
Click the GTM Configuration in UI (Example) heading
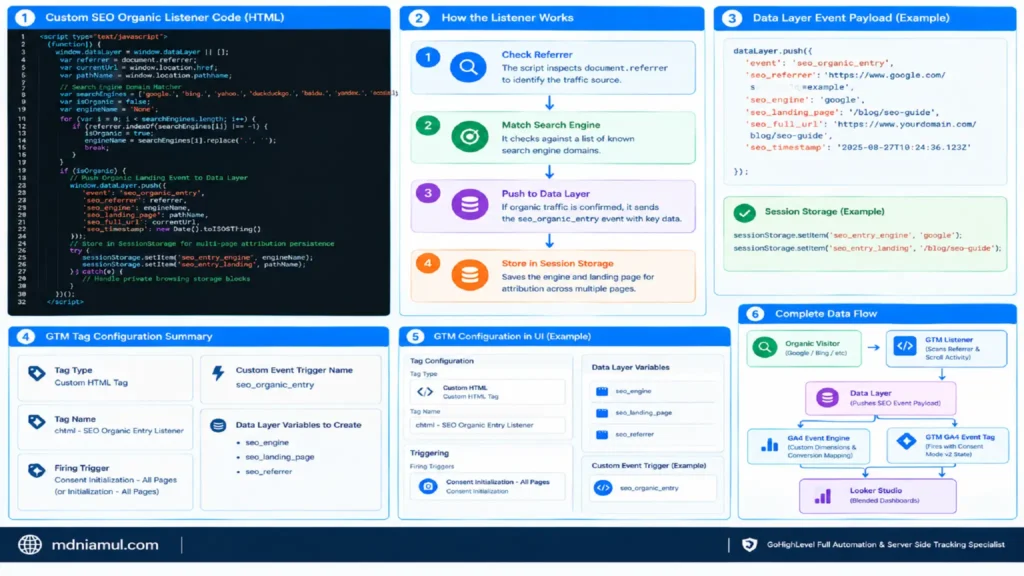tap(512, 336)
